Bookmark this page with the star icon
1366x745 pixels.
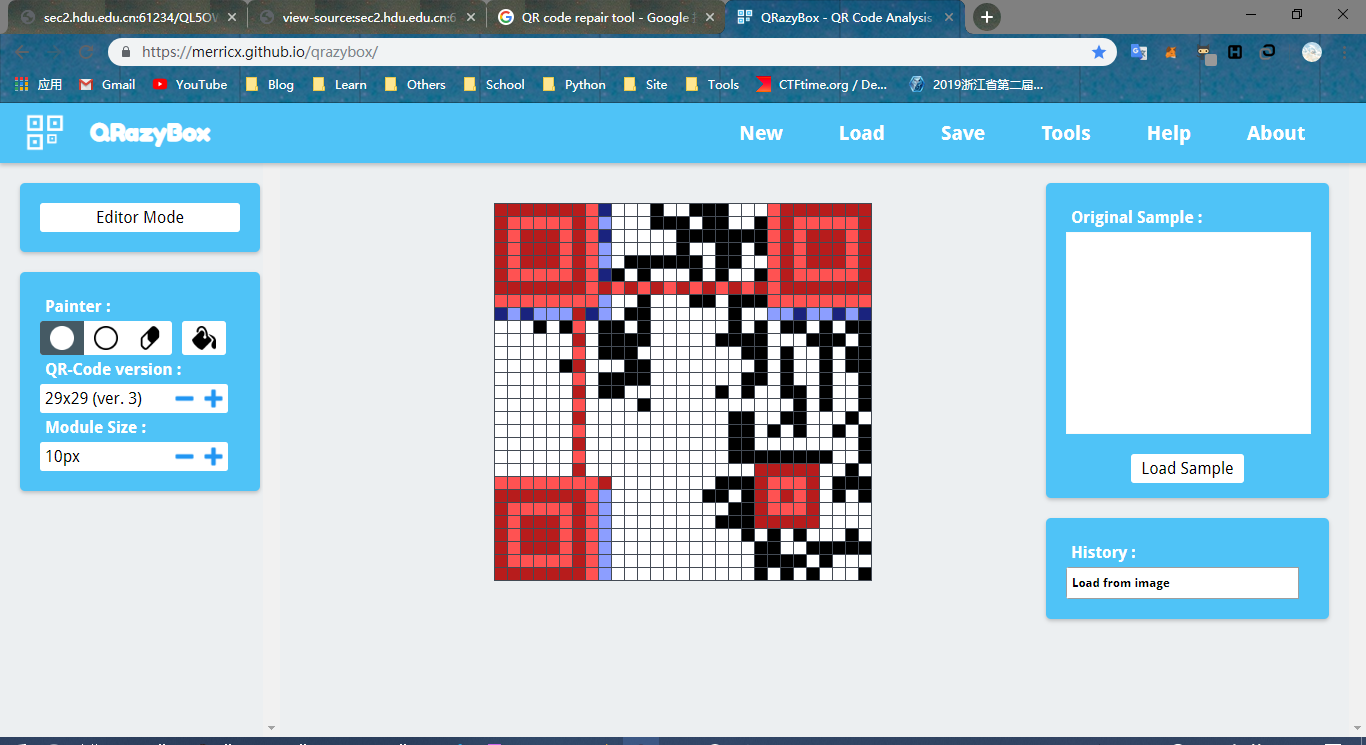point(1099,52)
